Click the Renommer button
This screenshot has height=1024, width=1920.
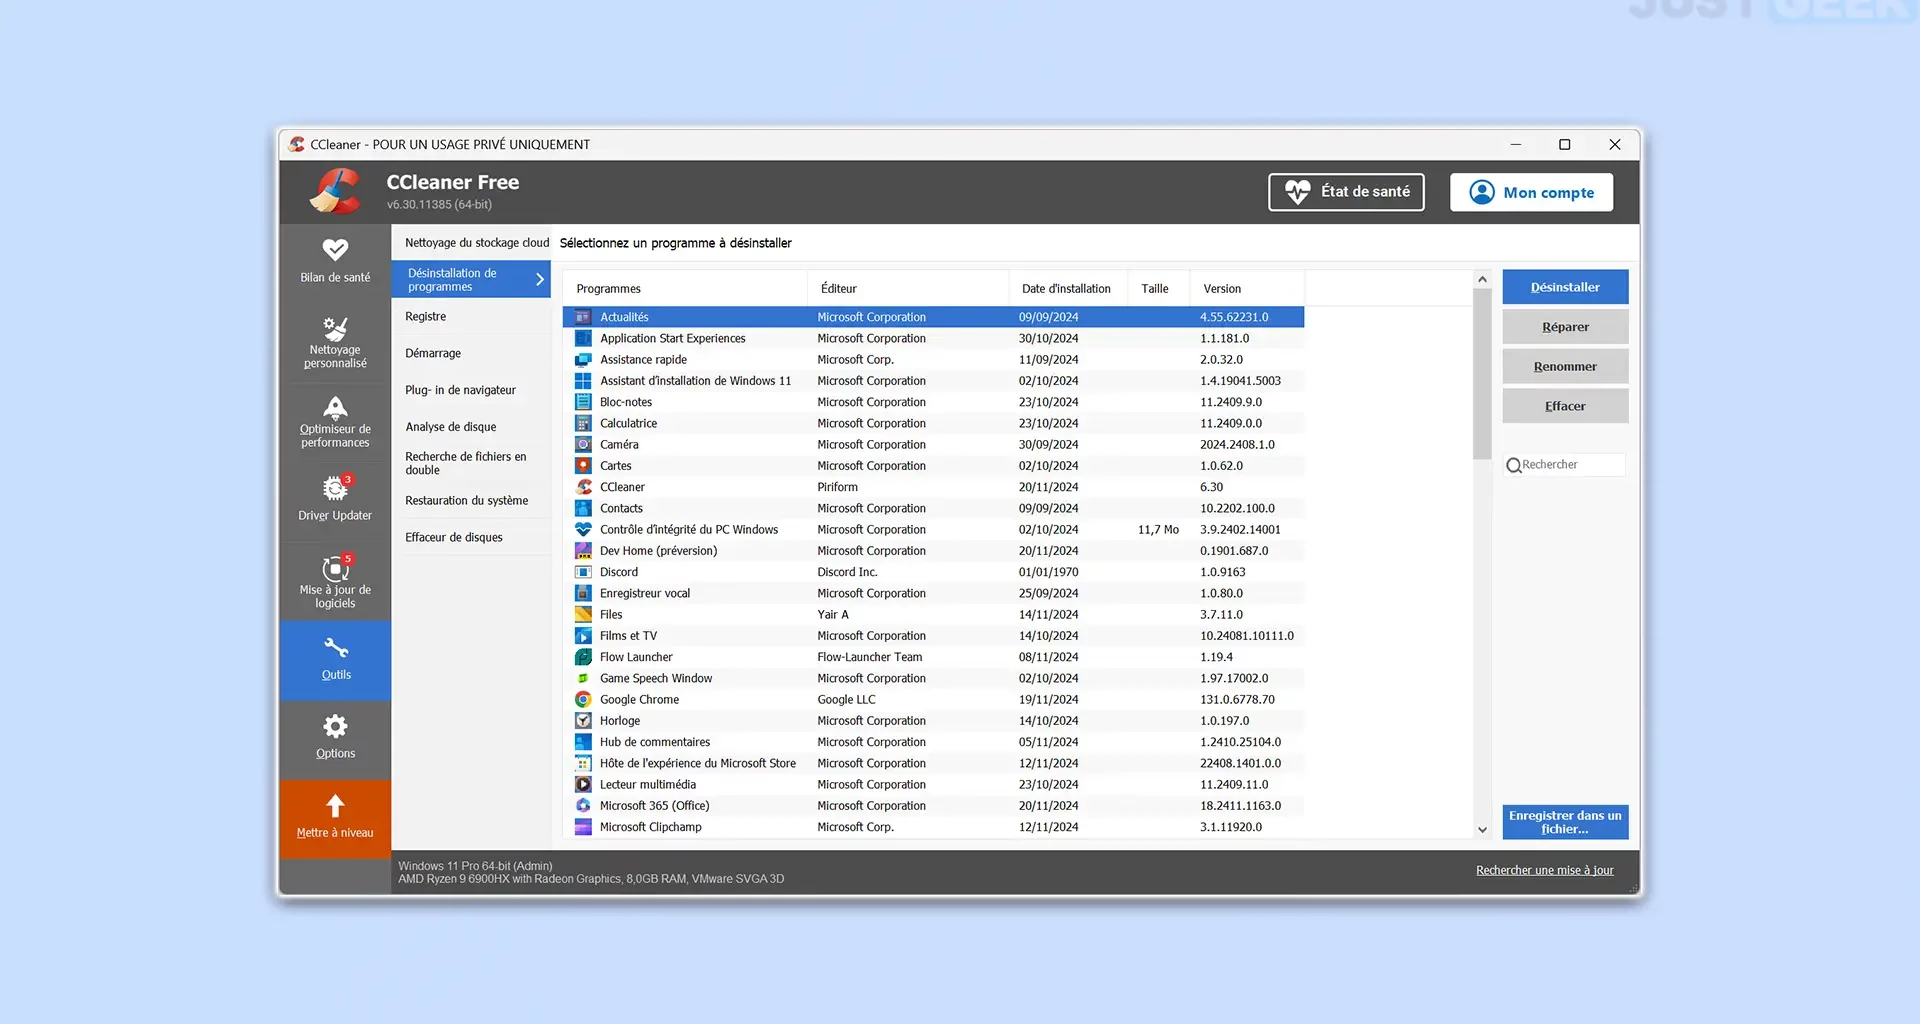coord(1565,367)
